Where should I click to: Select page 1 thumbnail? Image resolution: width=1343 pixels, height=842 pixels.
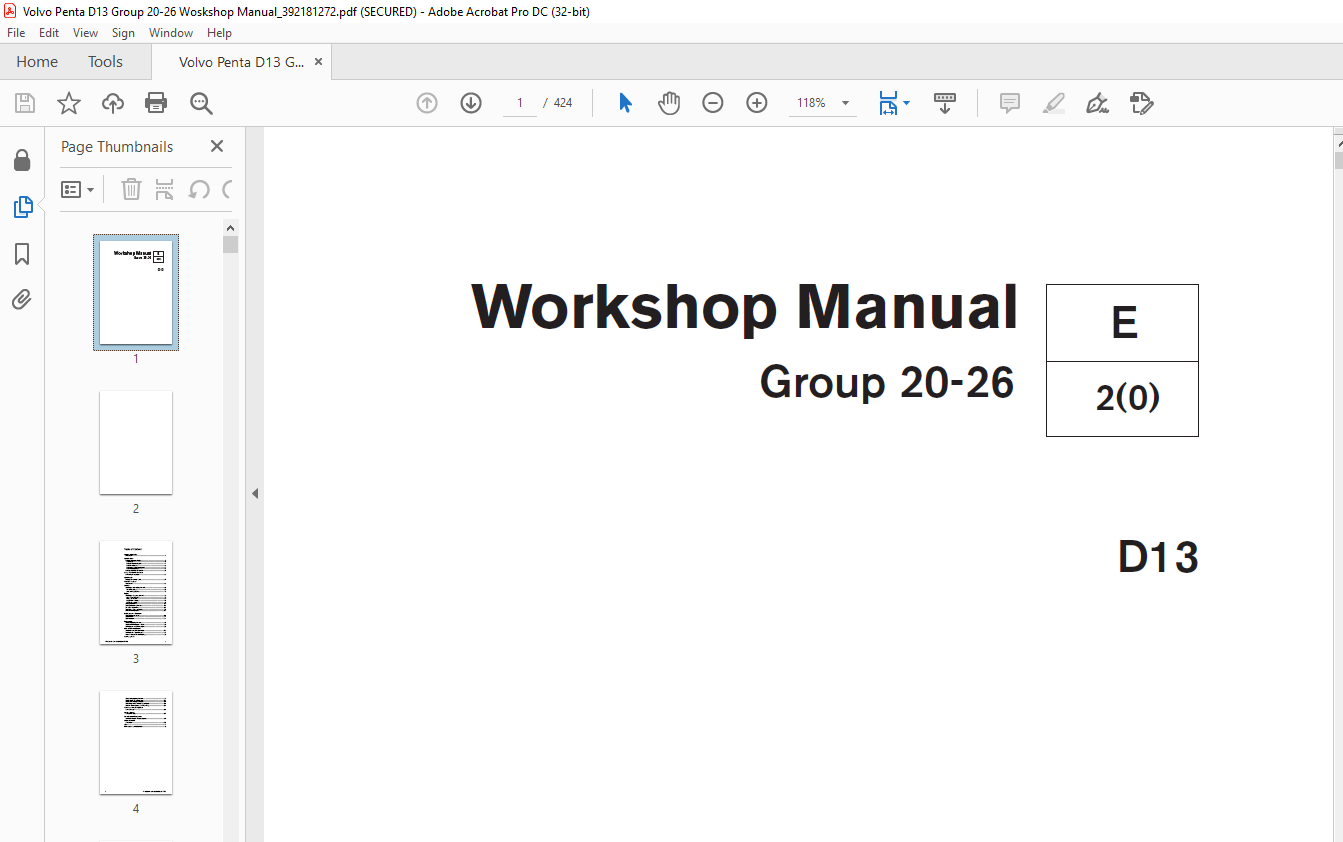(136, 293)
